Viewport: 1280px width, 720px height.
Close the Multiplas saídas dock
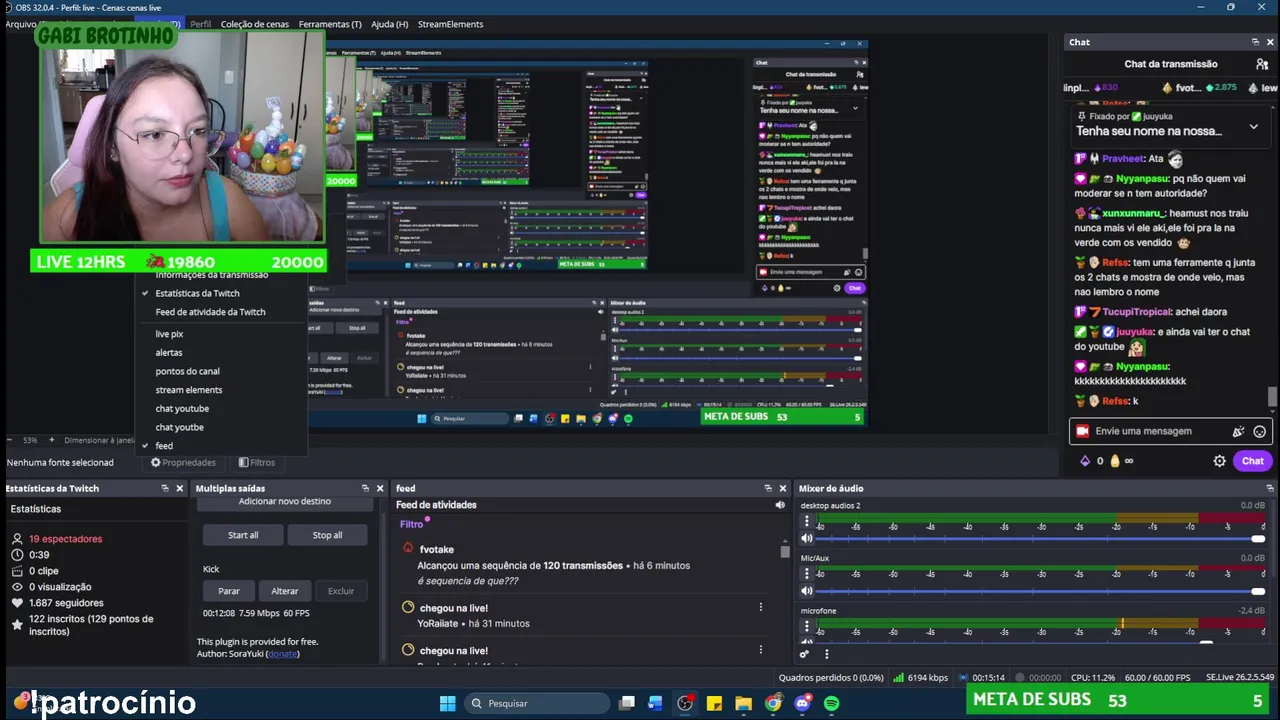click(x=380, y=488)
